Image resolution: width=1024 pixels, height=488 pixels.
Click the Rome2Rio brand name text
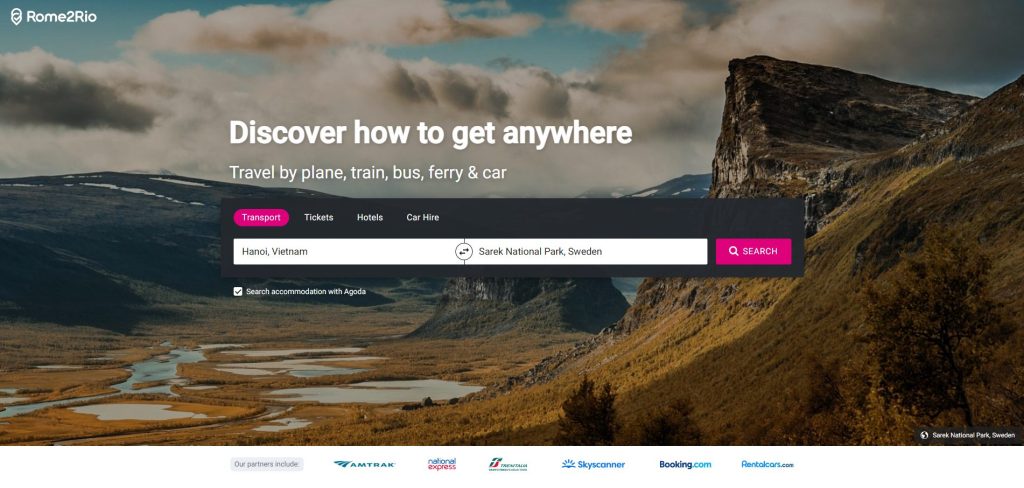coord(61,17)
